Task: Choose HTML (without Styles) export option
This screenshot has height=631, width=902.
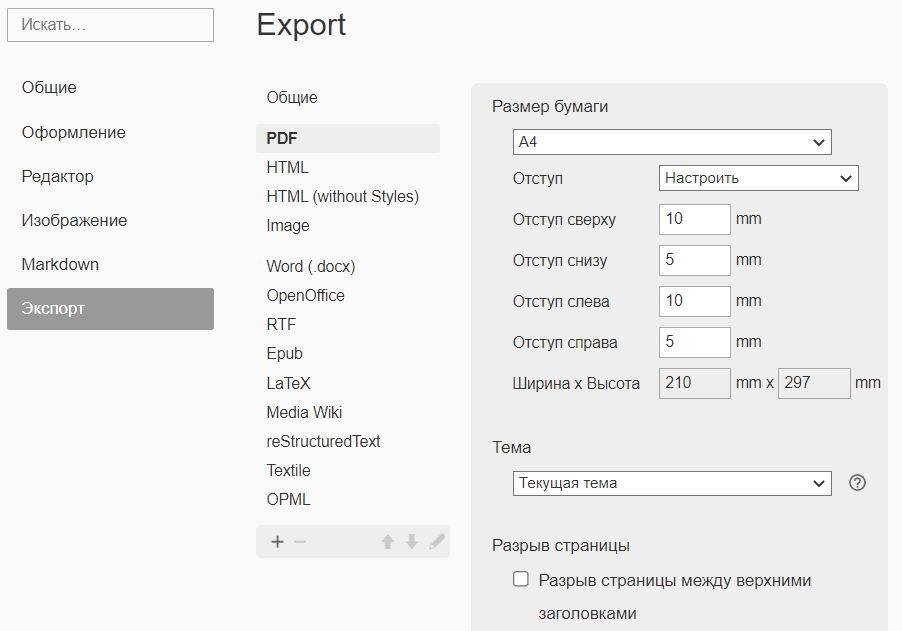Action: click(342, 196)
